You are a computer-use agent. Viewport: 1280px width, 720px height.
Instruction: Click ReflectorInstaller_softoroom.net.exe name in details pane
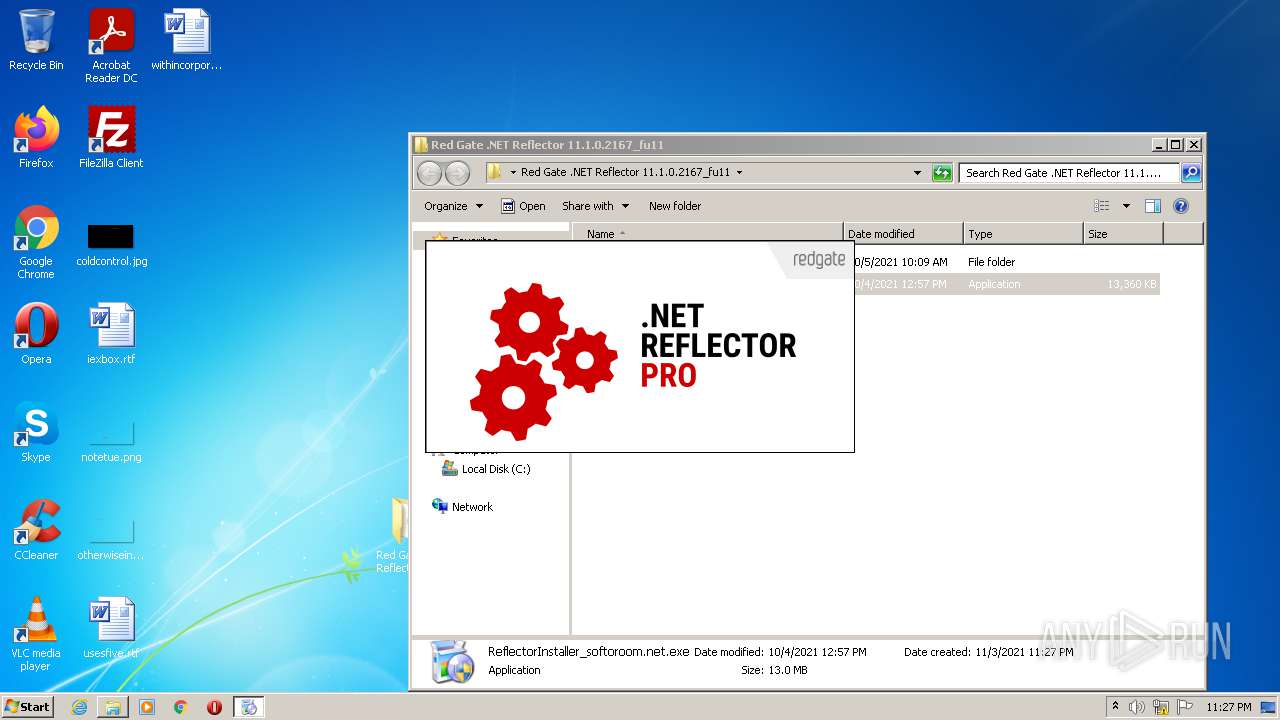coord(588,652)
